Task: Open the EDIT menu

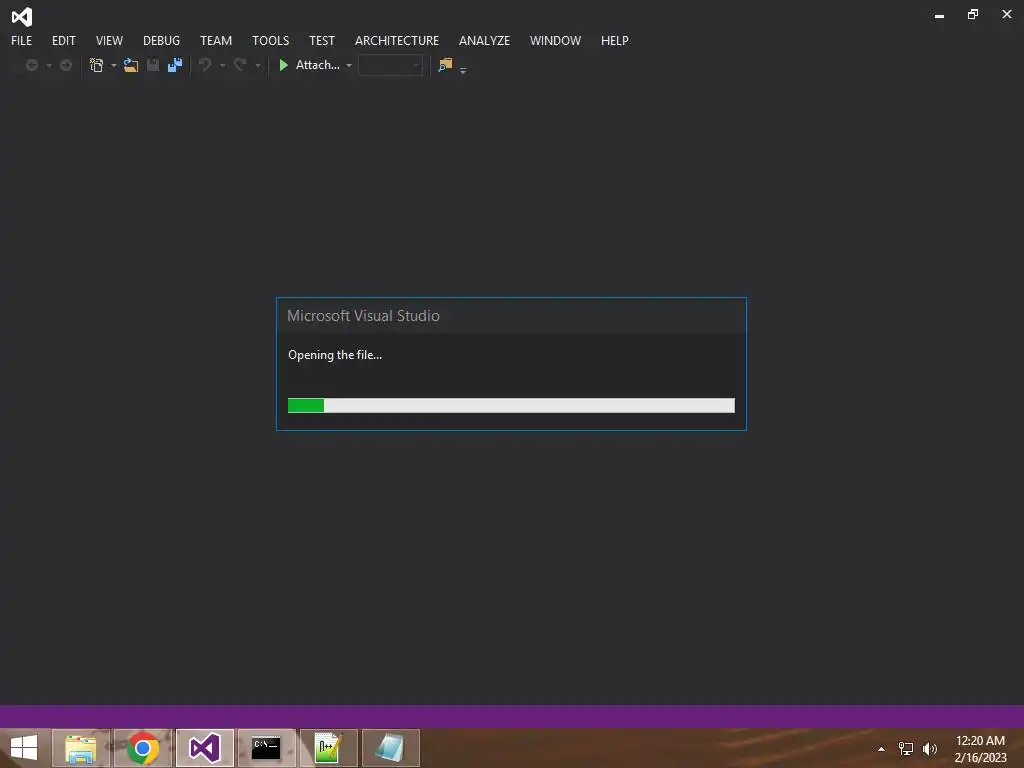Action: (63, 40)
